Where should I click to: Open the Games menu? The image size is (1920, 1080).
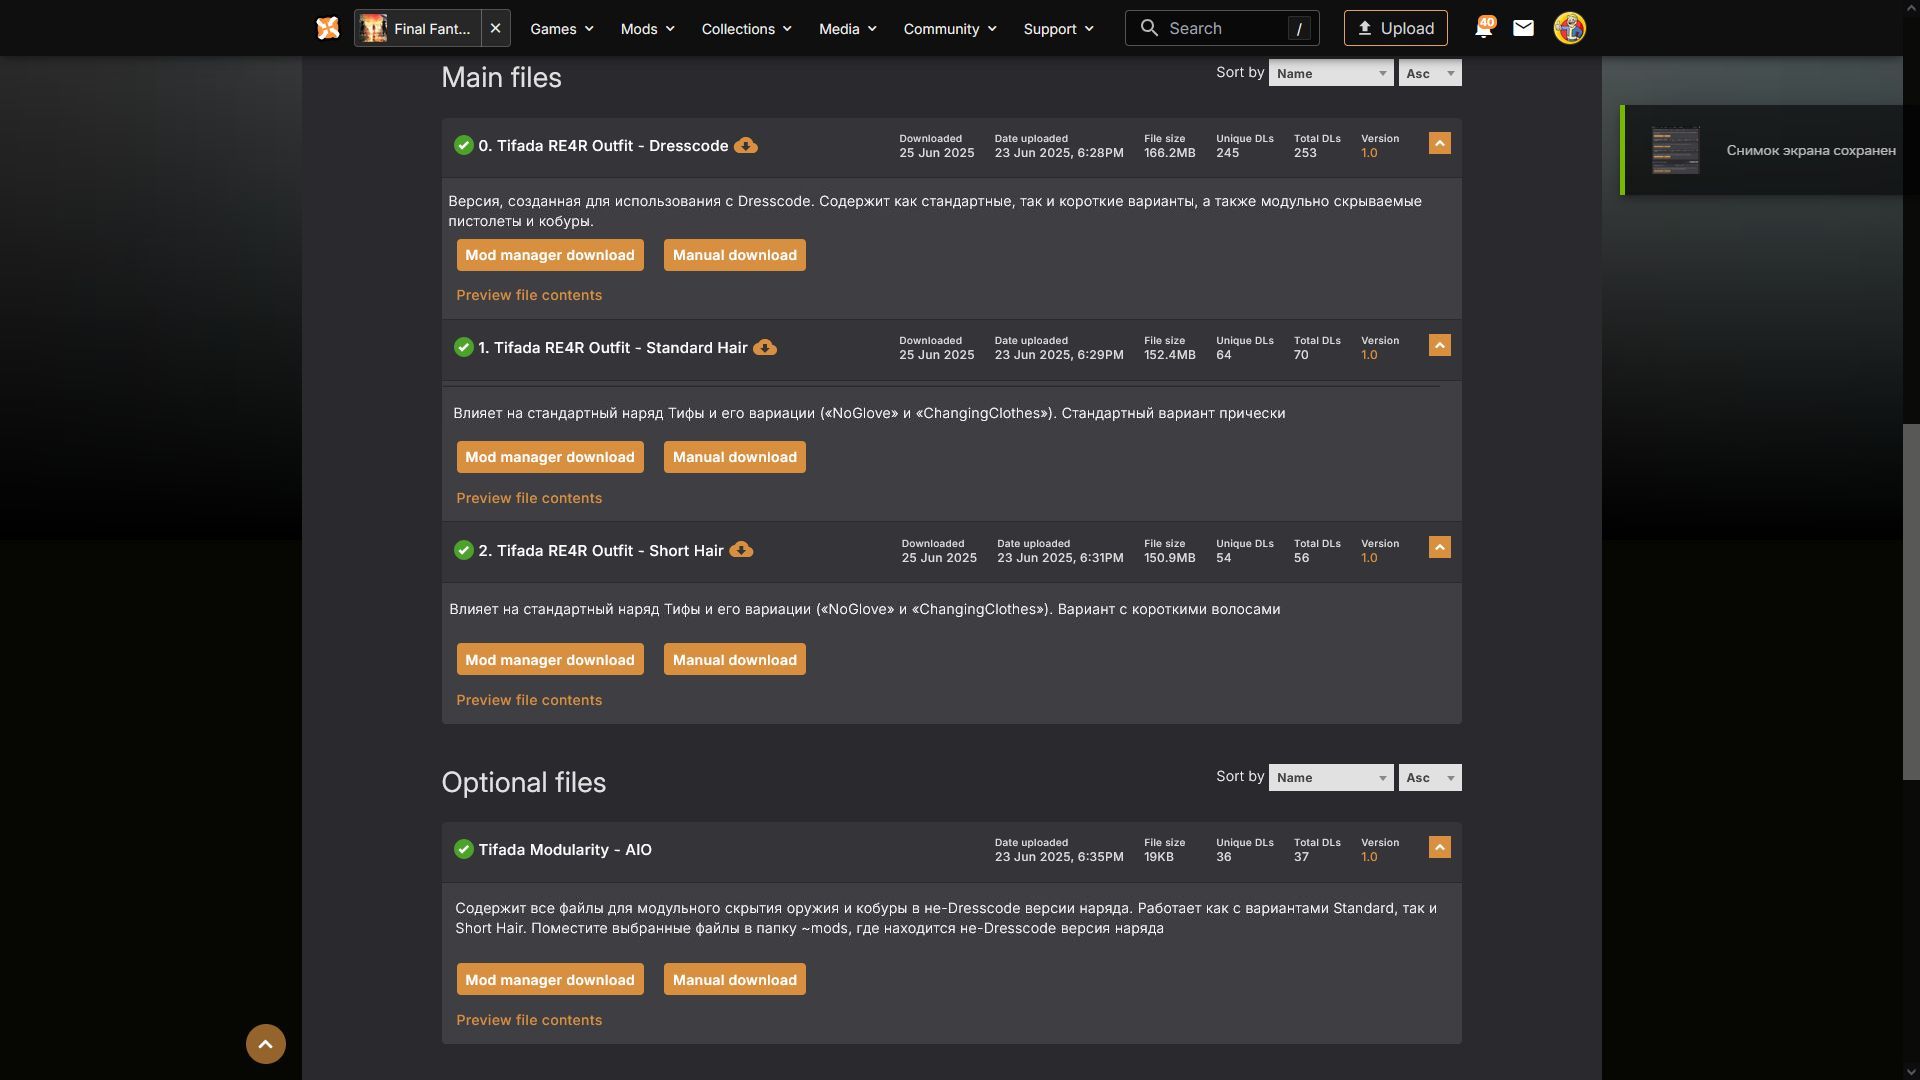562,28
